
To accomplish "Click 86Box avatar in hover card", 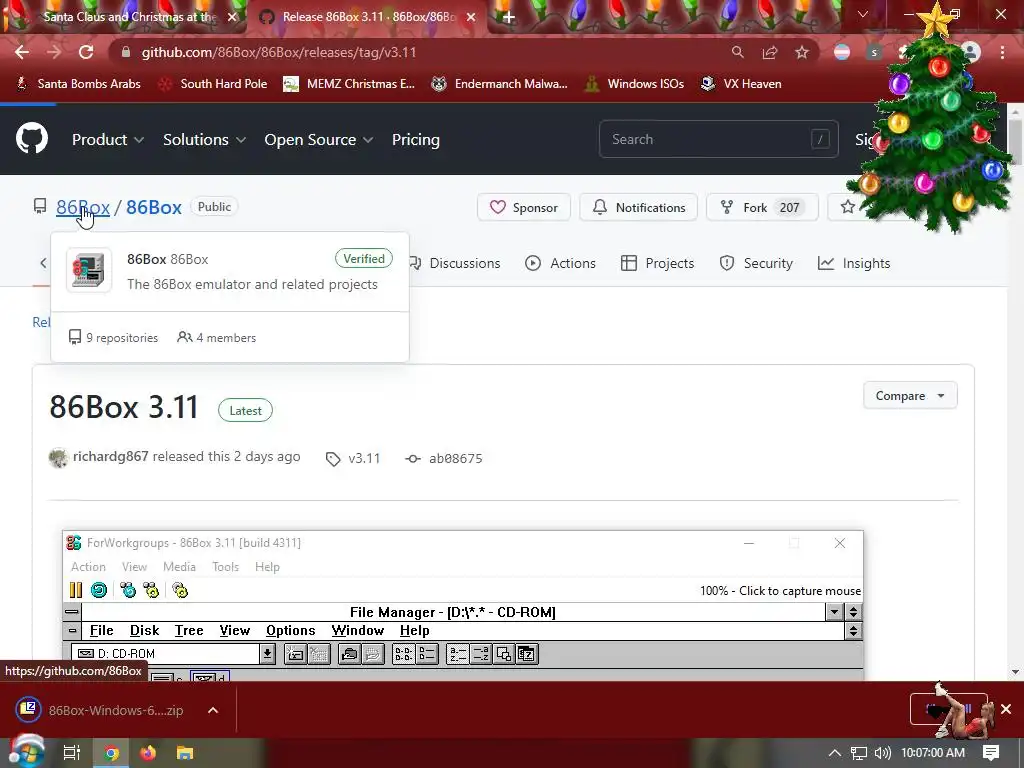I will [x=89, y=270].
